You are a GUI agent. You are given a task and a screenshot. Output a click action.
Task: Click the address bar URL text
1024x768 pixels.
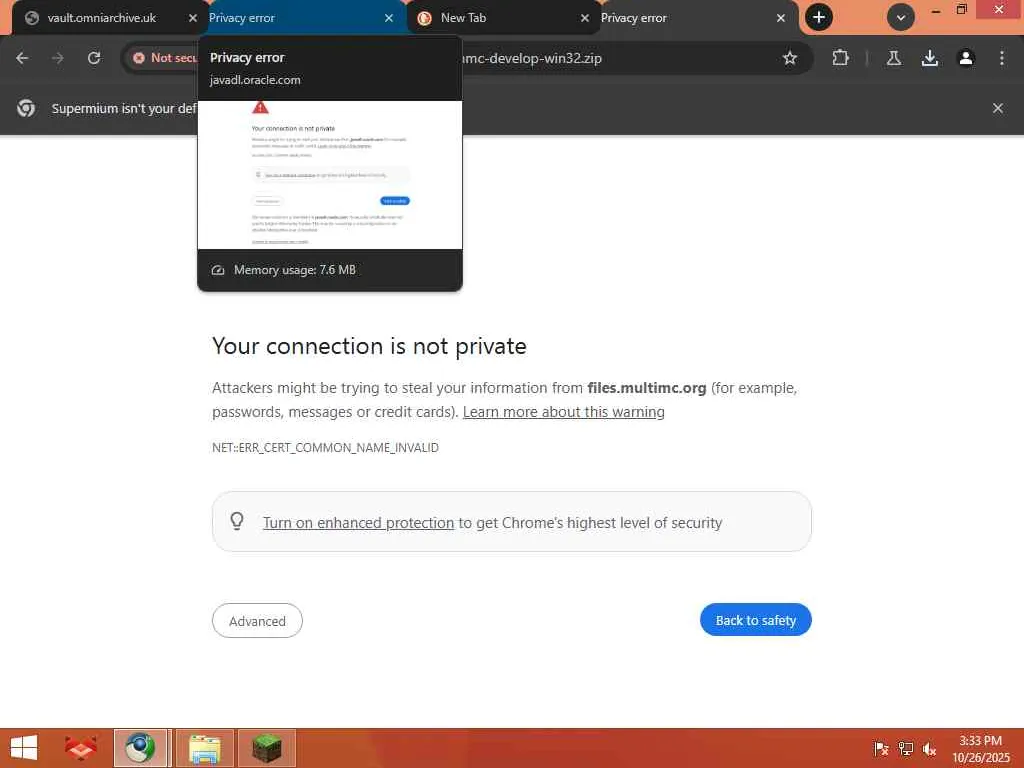click(532, 58)
